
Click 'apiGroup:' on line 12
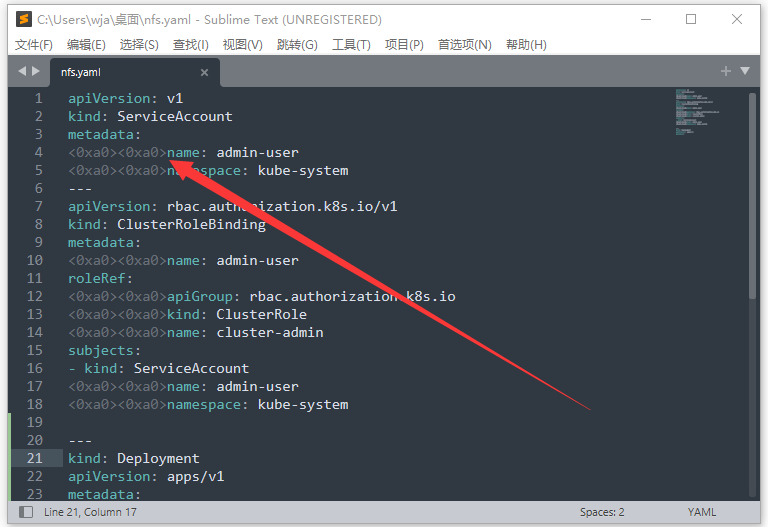(x=203, y=297)
